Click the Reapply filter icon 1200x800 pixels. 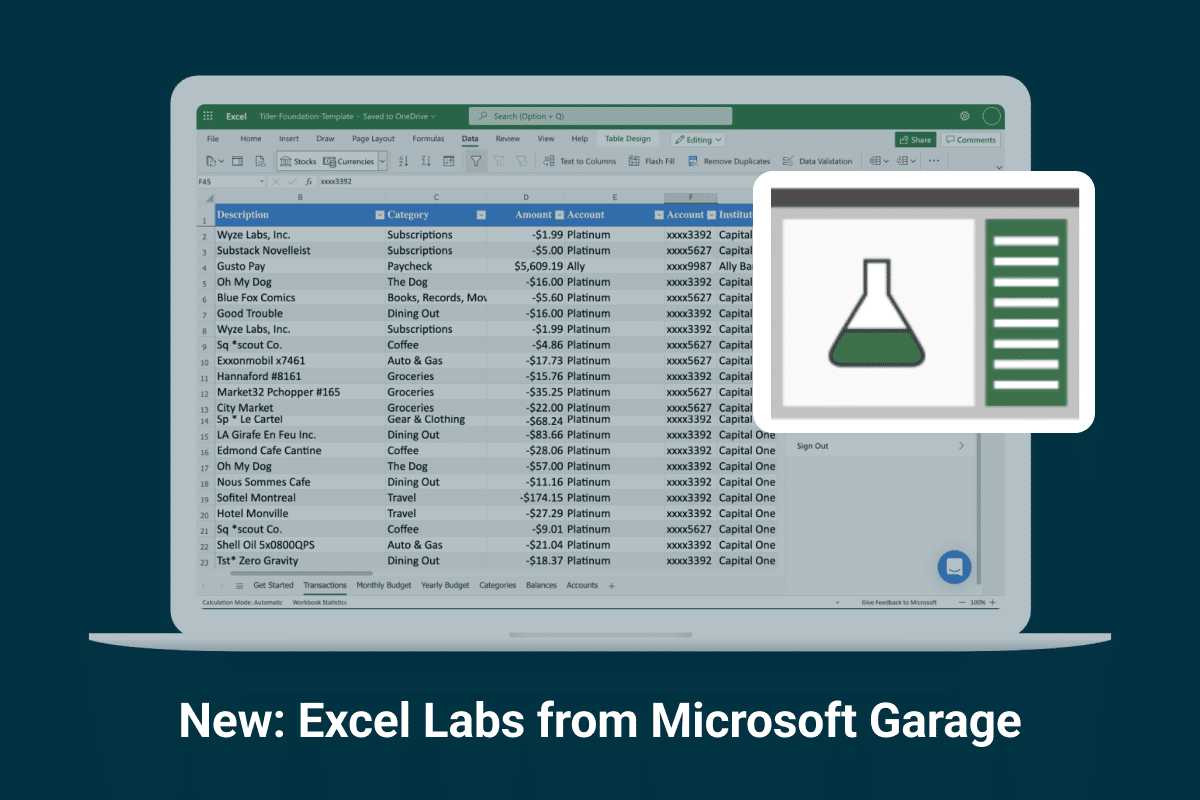click(x=520, y=161)
